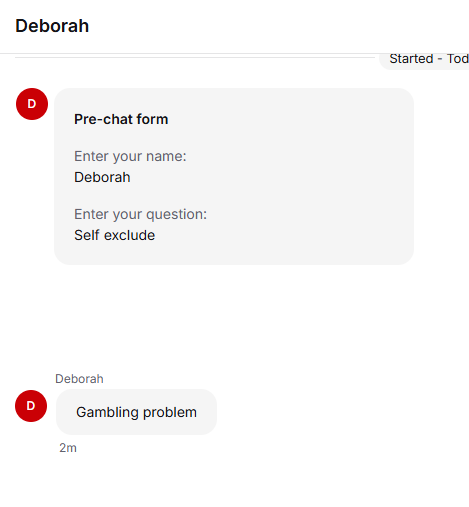This screenshot has height=507, width=469.
Task: Click the red D avatar next to Gambling problem
Action: point(31,406)
